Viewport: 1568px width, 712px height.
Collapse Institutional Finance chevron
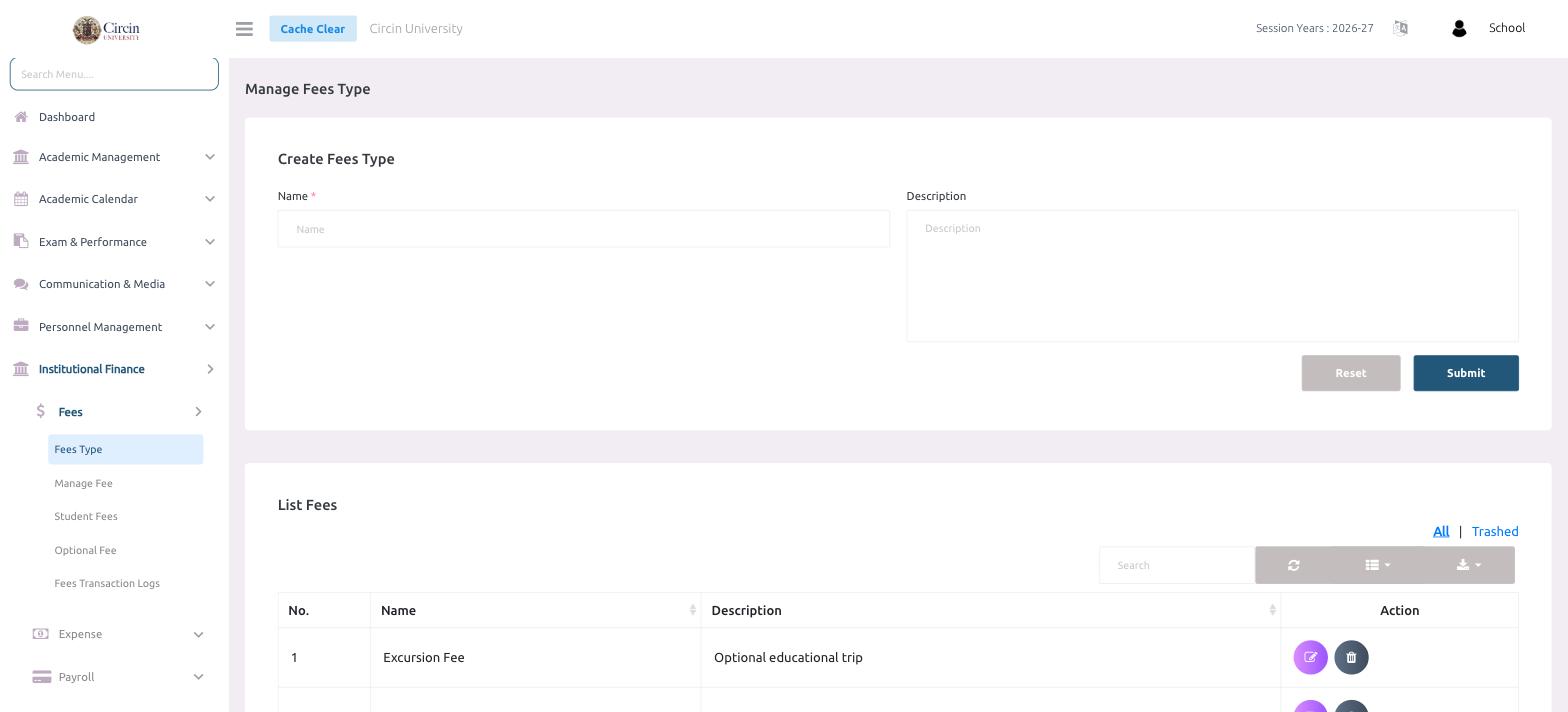coord(210,369)
